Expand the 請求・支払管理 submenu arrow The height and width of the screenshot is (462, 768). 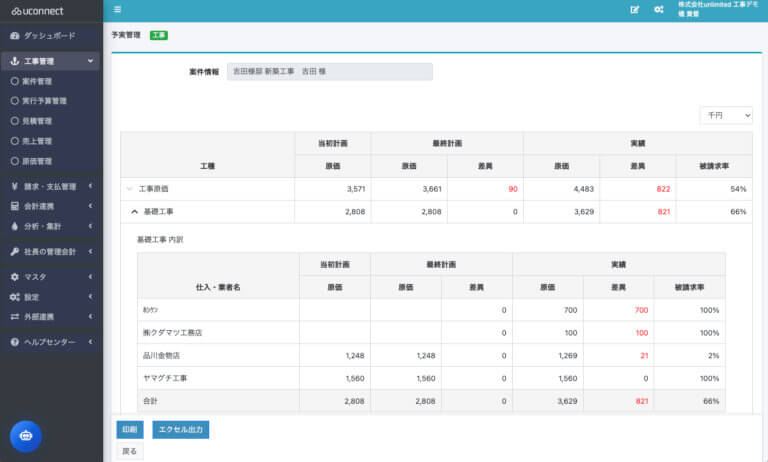[x=91, y=186]
